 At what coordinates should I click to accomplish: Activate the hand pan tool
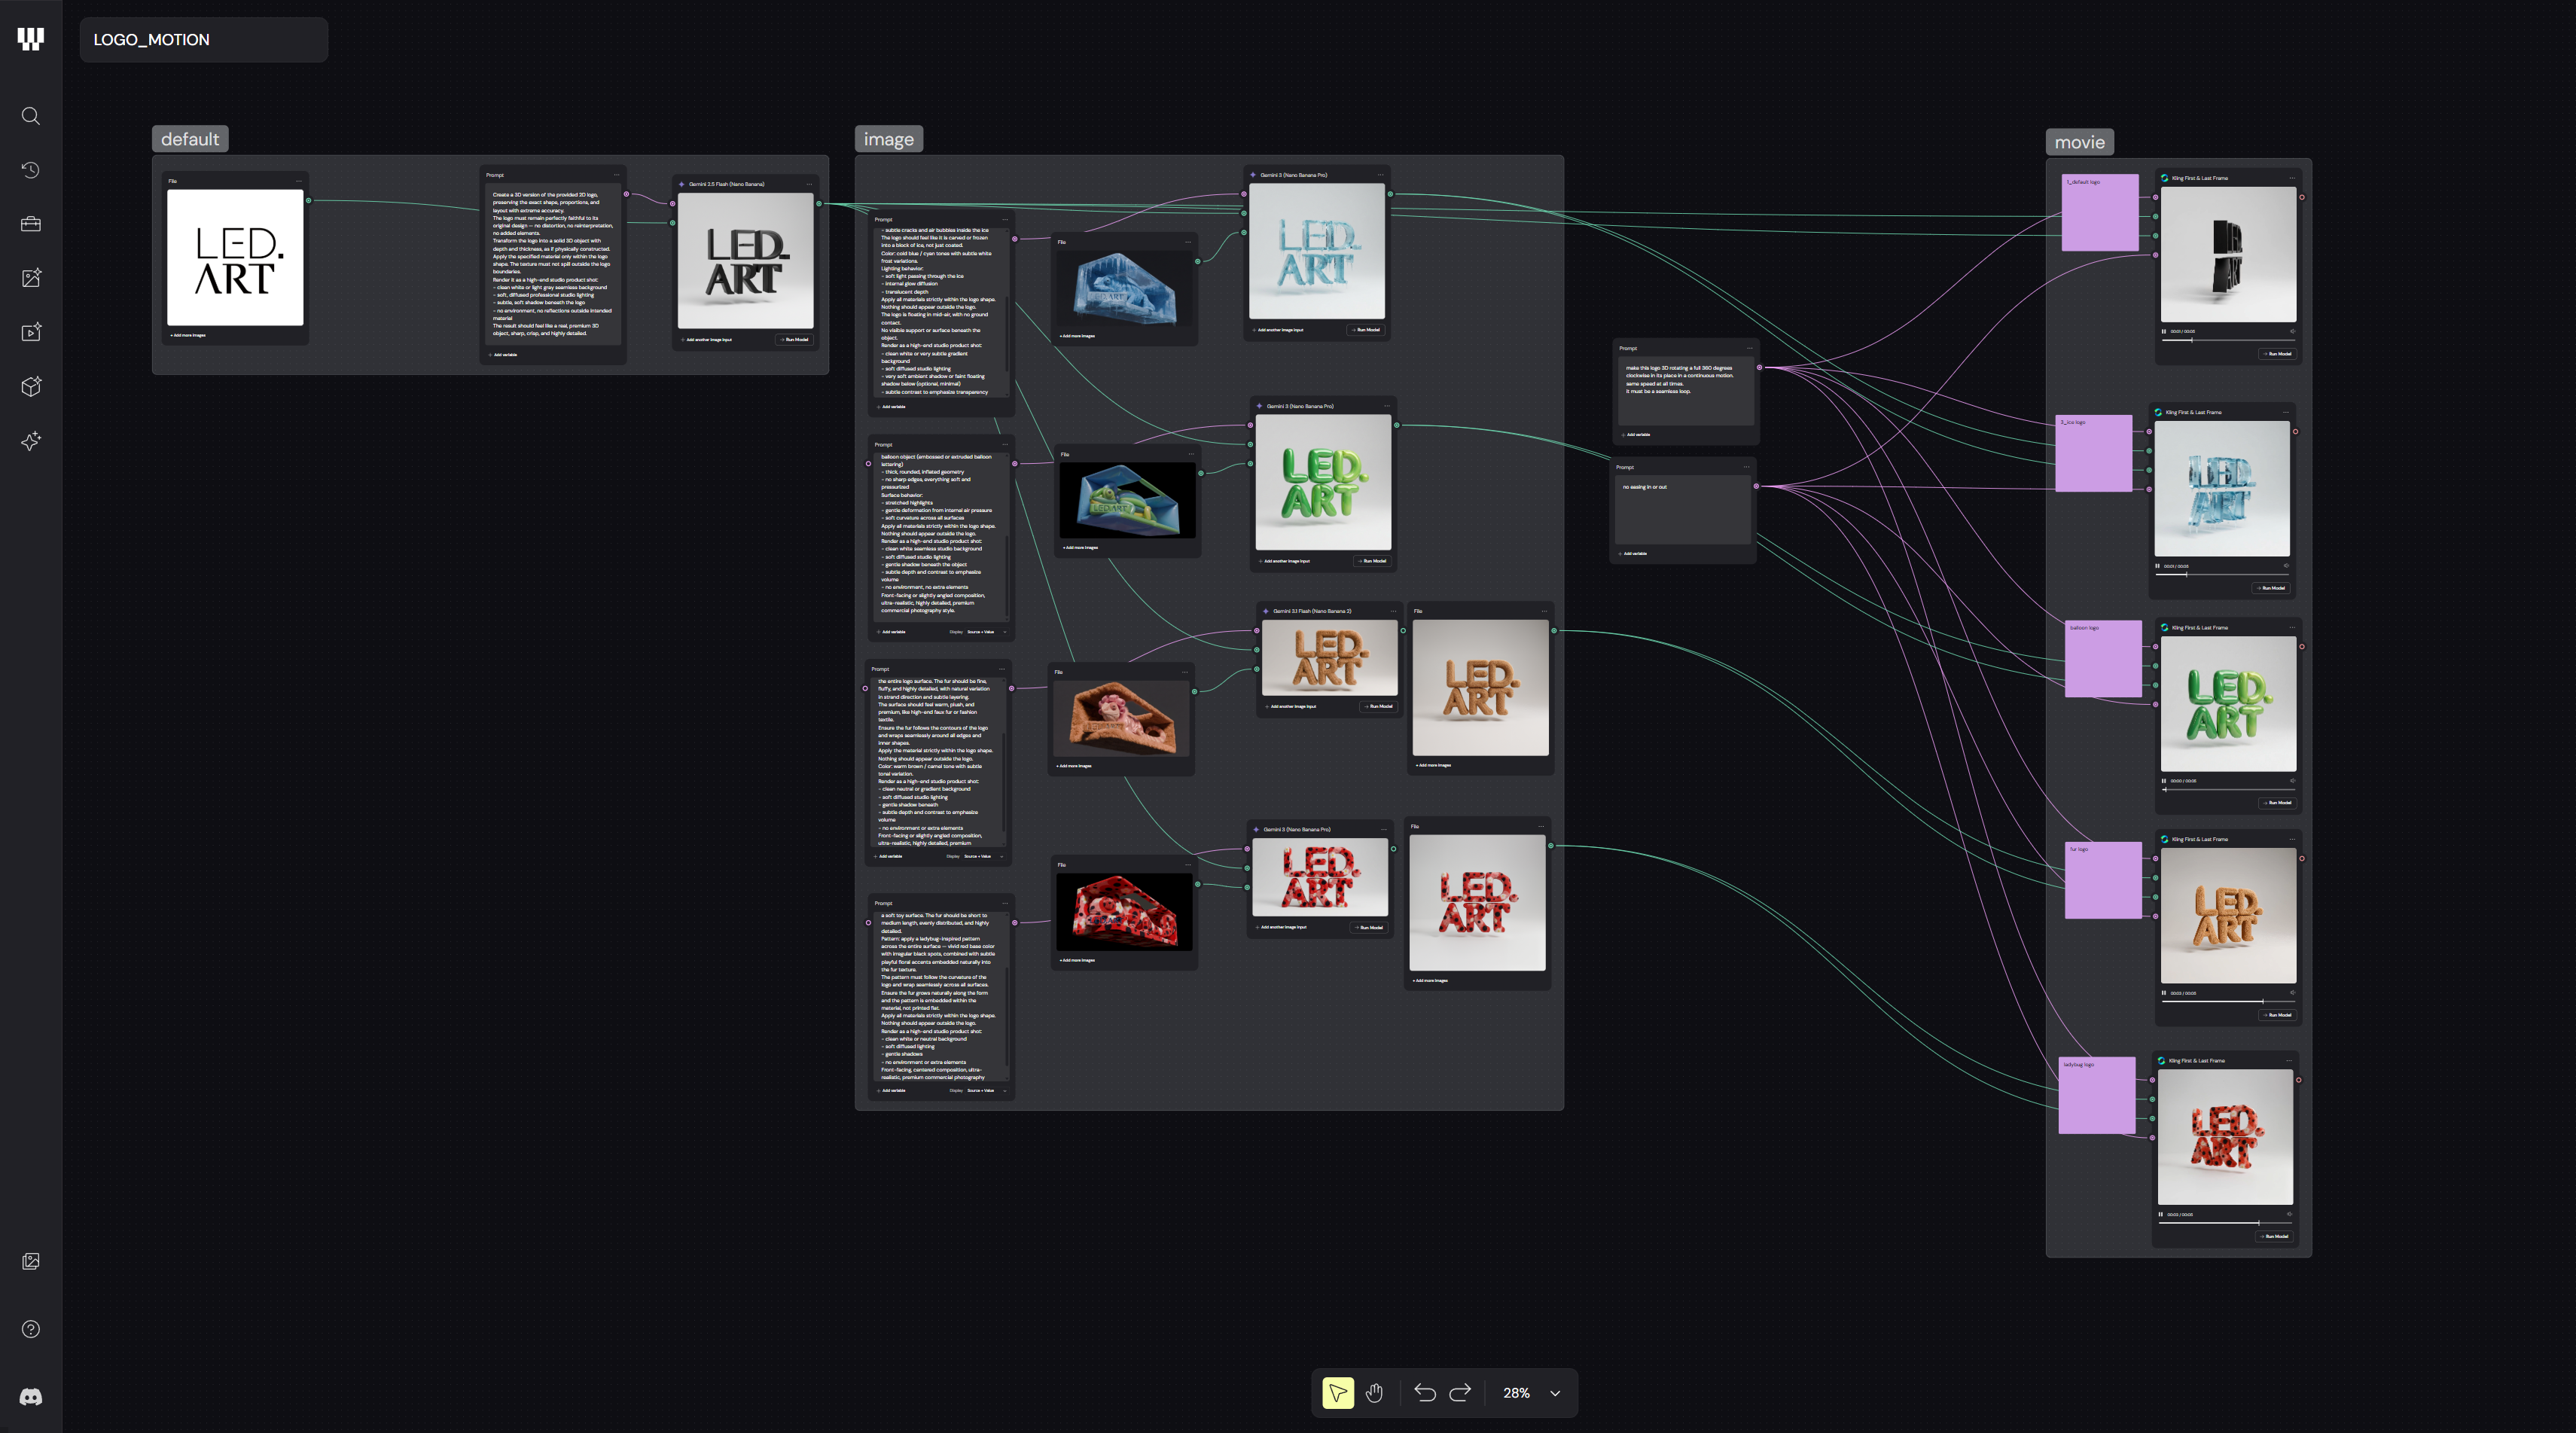pos(1375,1393)
